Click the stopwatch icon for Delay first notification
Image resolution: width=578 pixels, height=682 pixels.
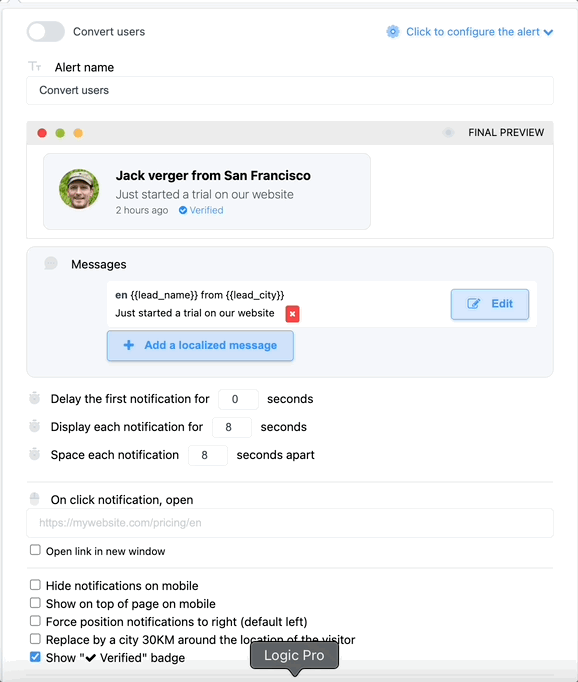[35, 398]
